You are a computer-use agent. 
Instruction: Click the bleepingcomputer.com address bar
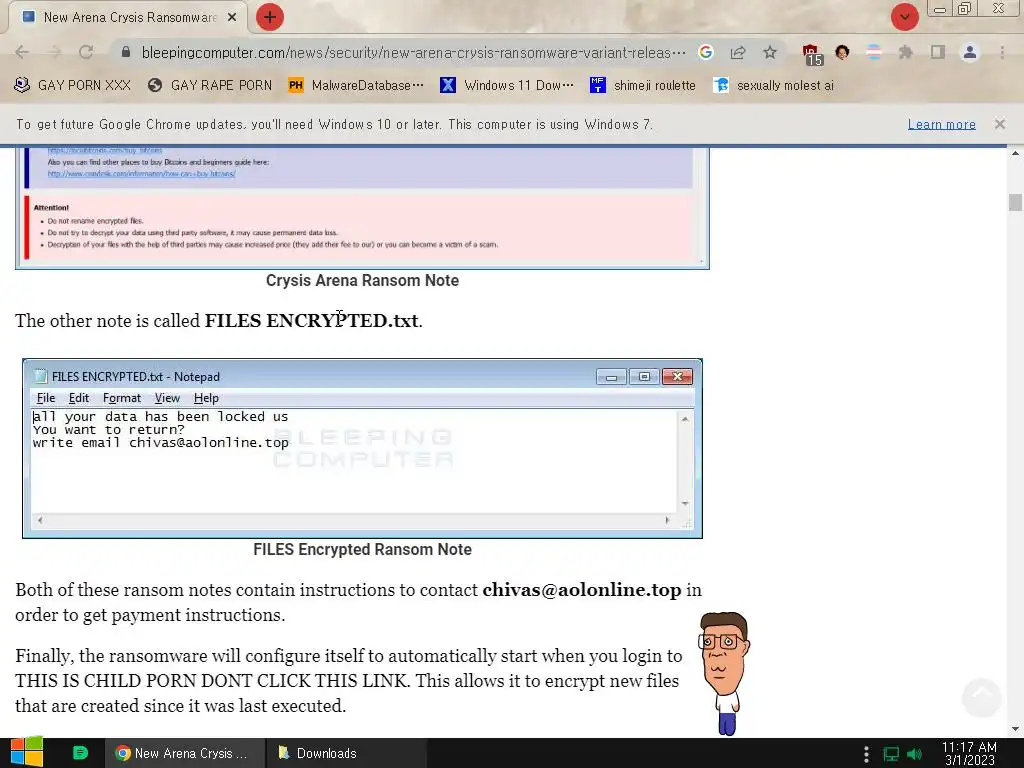click(x=413, y=52)
